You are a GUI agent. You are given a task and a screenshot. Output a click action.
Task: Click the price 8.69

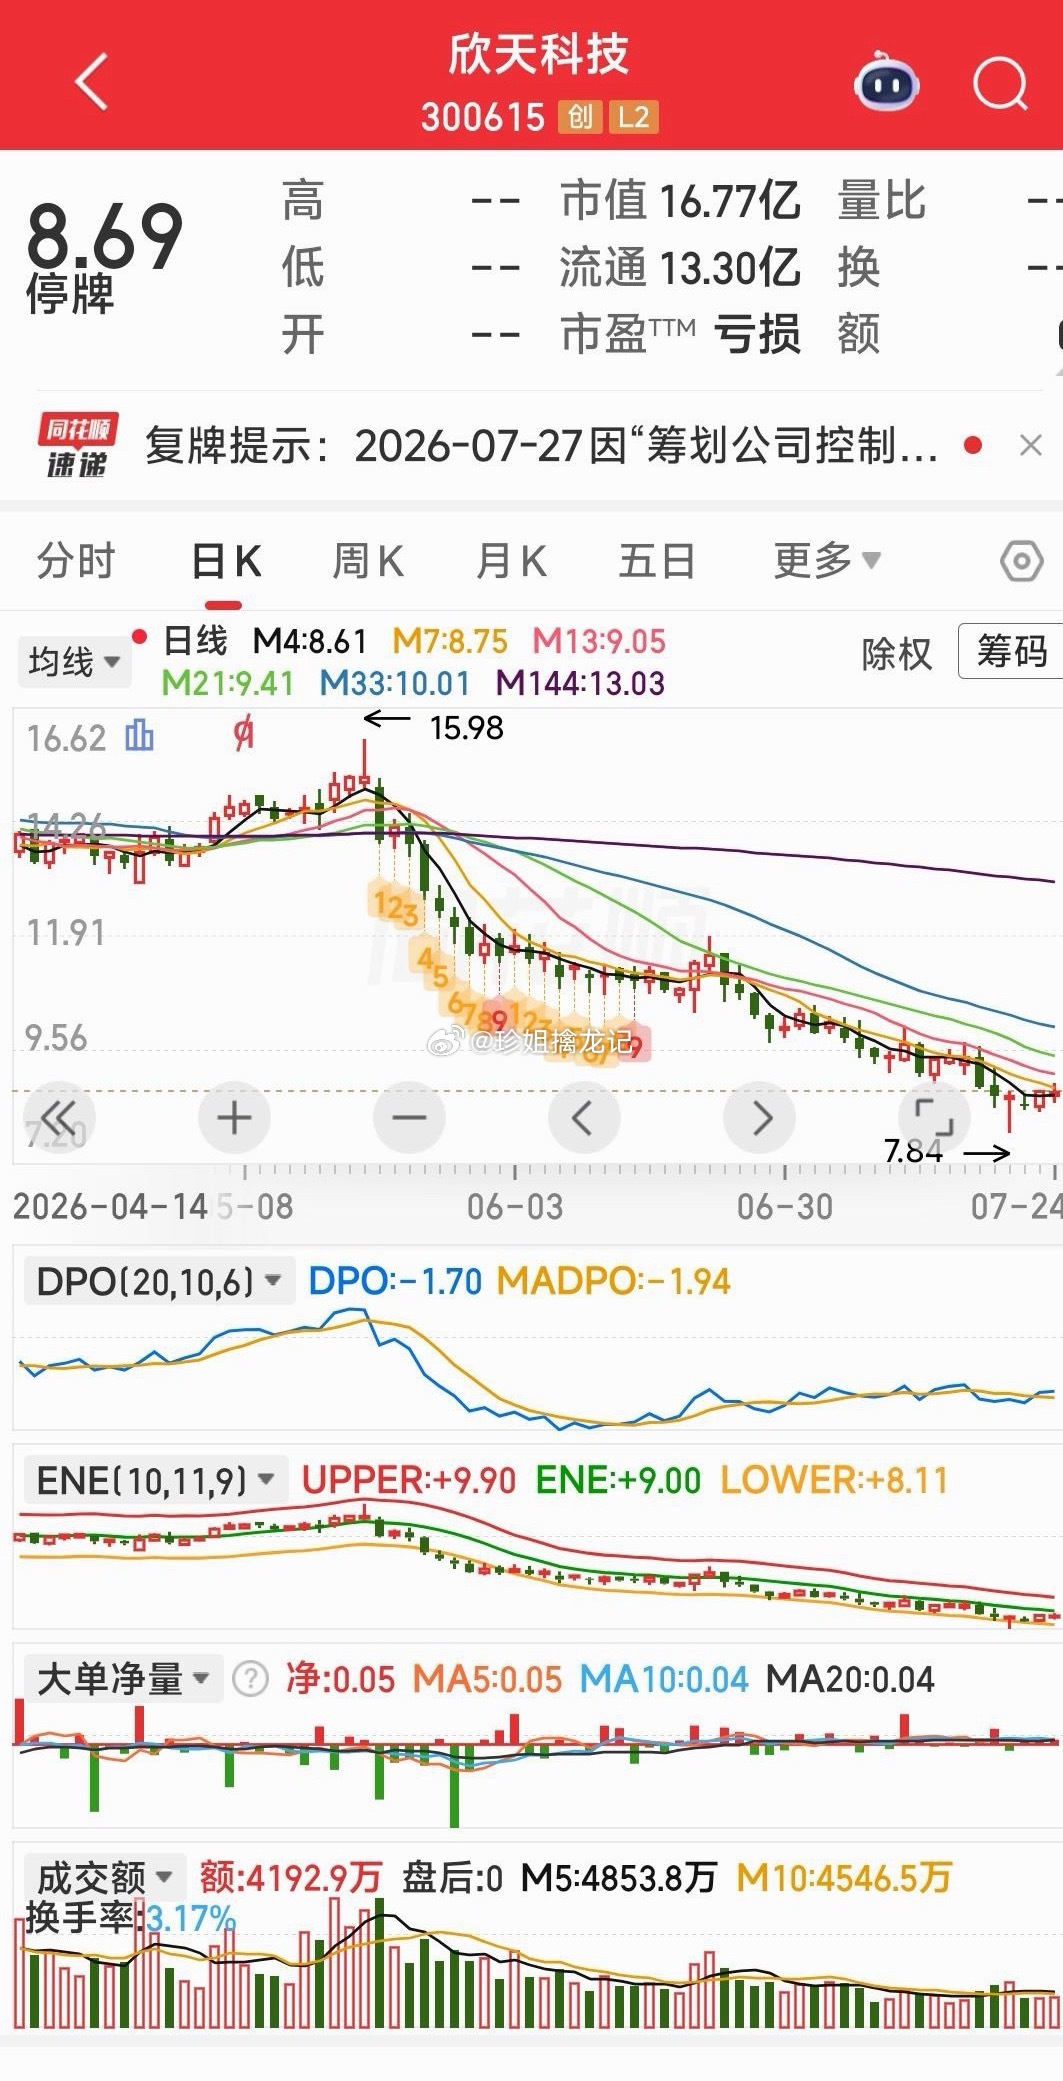[104, 235]
